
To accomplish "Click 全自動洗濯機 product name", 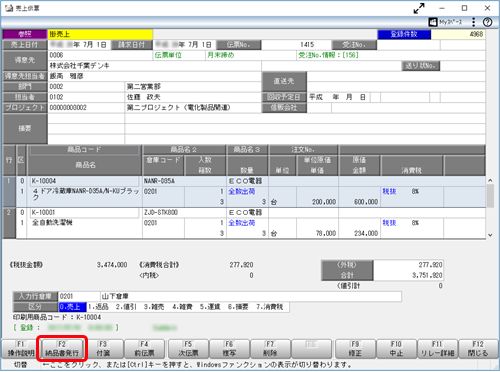I will coord(52,222).
